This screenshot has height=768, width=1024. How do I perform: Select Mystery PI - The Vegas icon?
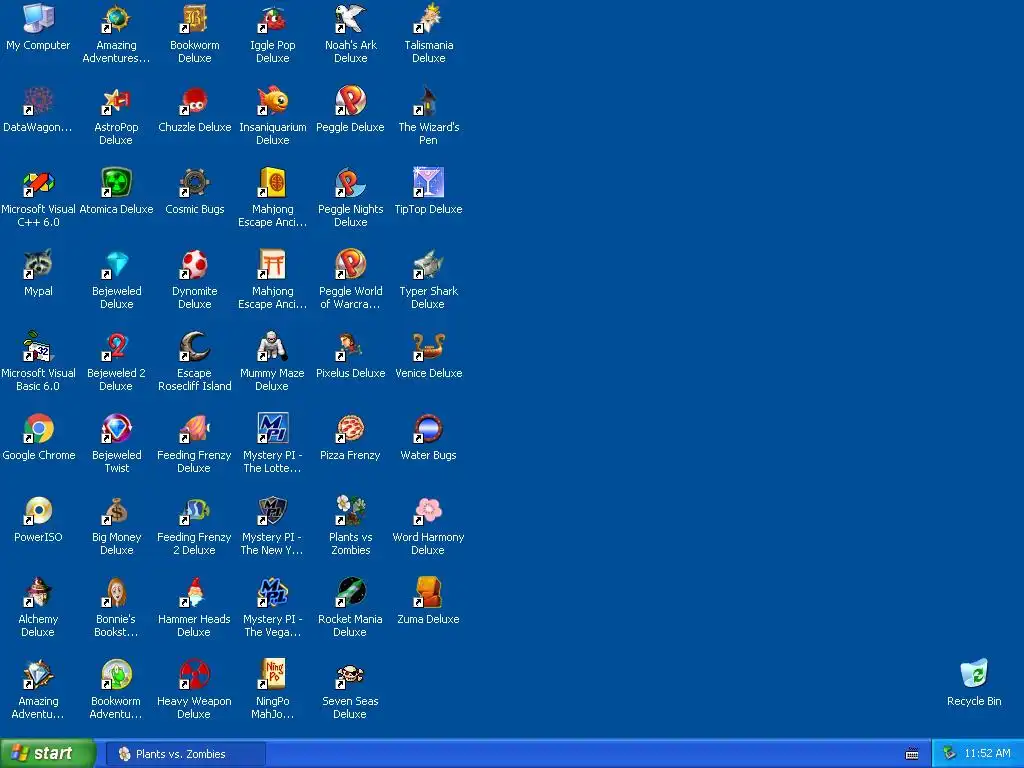coord(272,592)
